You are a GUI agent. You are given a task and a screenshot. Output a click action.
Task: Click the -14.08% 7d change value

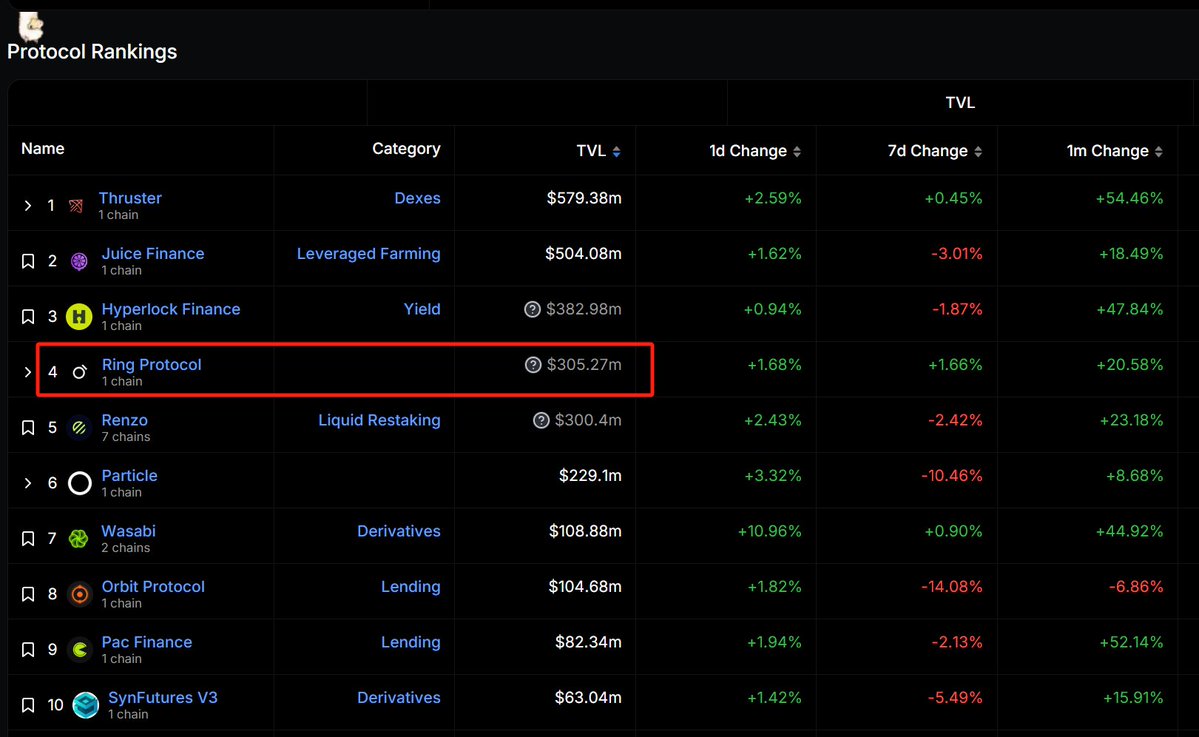pyautogui.click(x=951, y=586)
